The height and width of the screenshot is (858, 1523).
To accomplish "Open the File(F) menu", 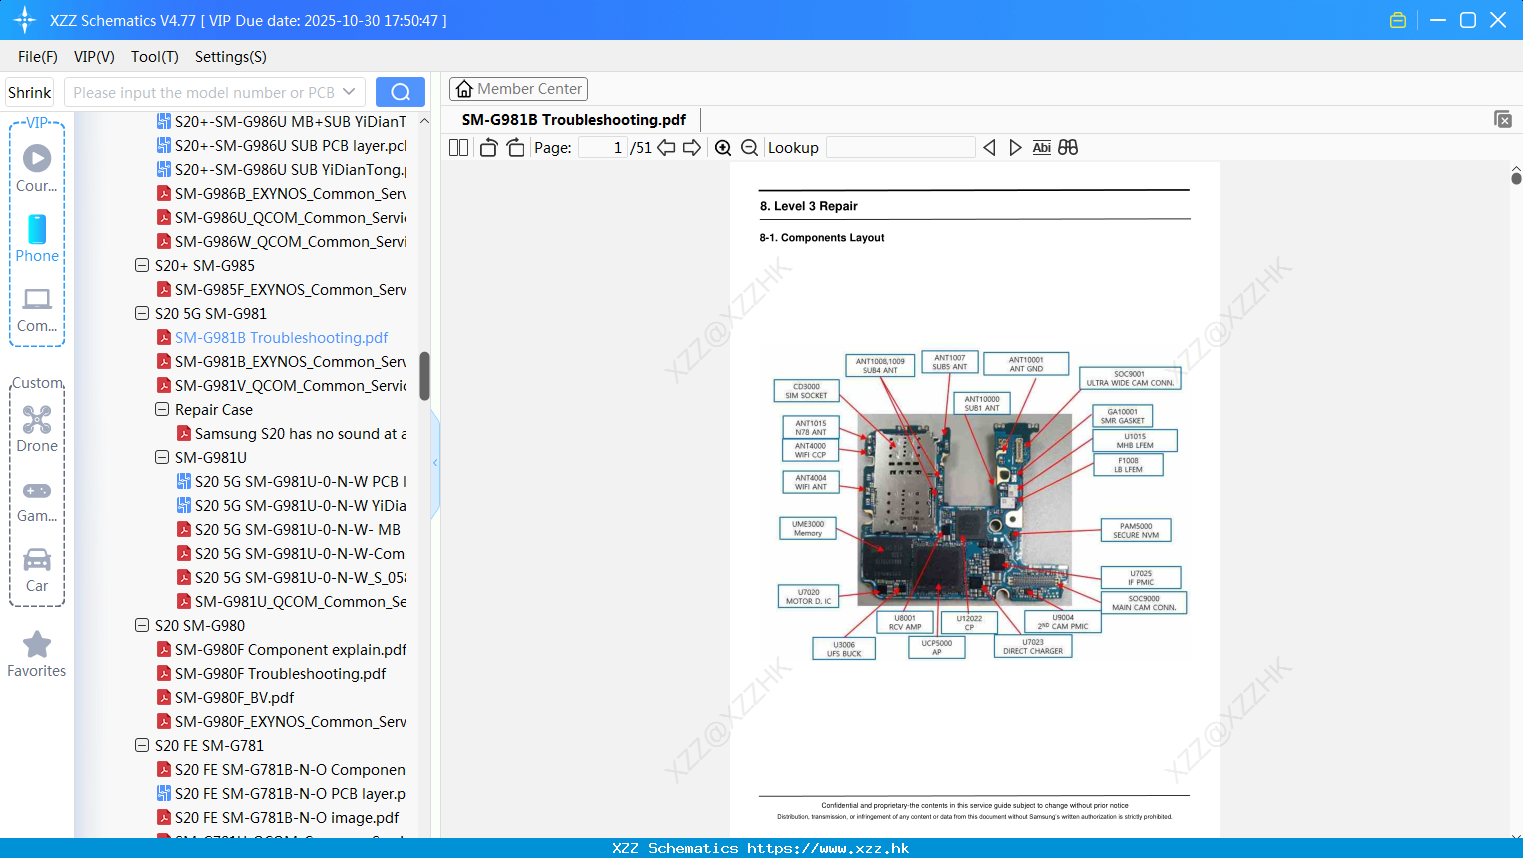I will pyautogui.click(x=38, y=57).
